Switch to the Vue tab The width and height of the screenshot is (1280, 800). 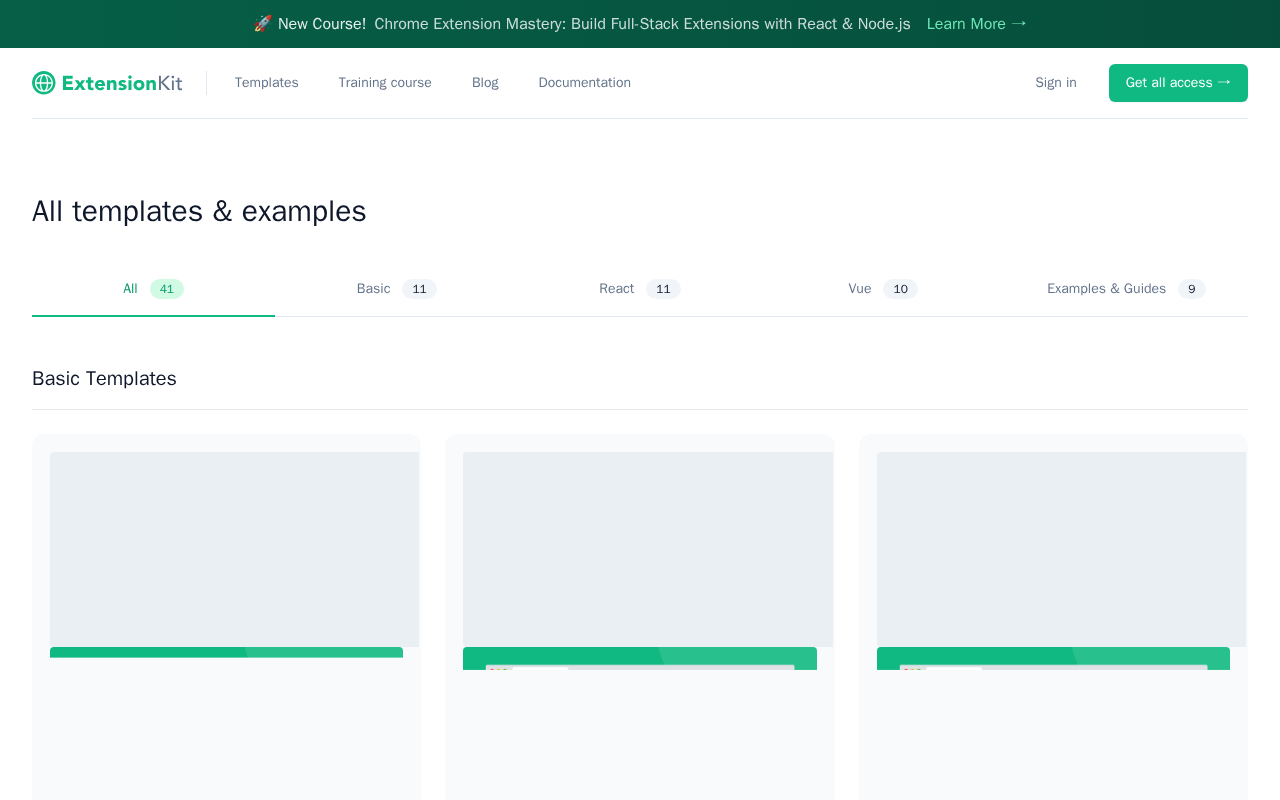pyautogui.click(x=883, y=289)
